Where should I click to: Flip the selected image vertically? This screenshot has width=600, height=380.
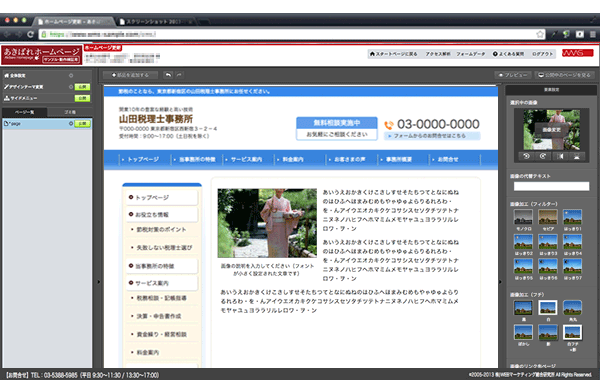[577, 156]
